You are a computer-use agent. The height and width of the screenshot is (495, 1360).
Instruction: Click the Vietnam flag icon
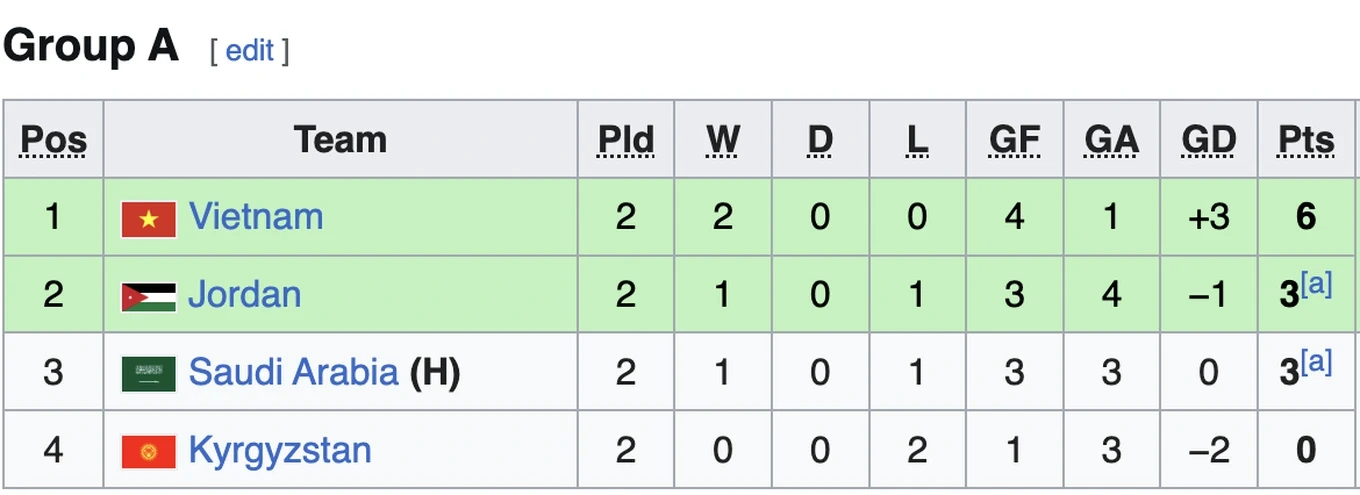[x=148, y=218]
